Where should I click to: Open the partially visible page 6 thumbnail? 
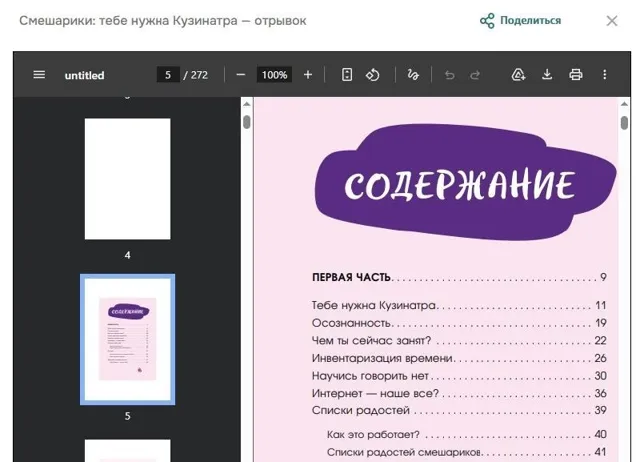point(128,451)
